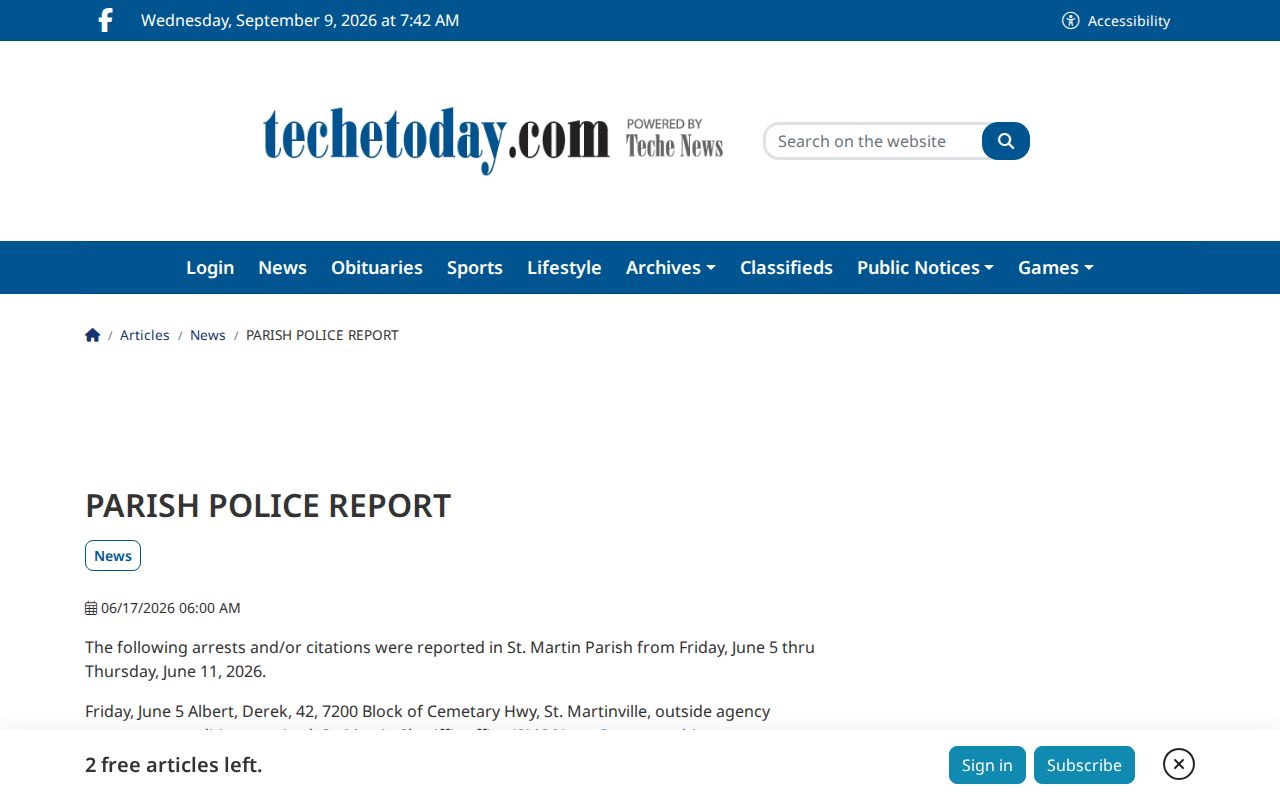This screenshot has height=800, width=1280.
Task: Open the Lifestyle section
Action: (x=564, y=267)
